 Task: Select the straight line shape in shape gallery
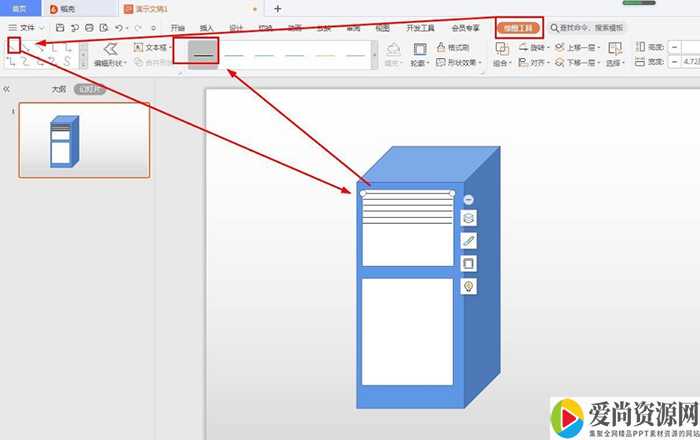pos(13,46)
